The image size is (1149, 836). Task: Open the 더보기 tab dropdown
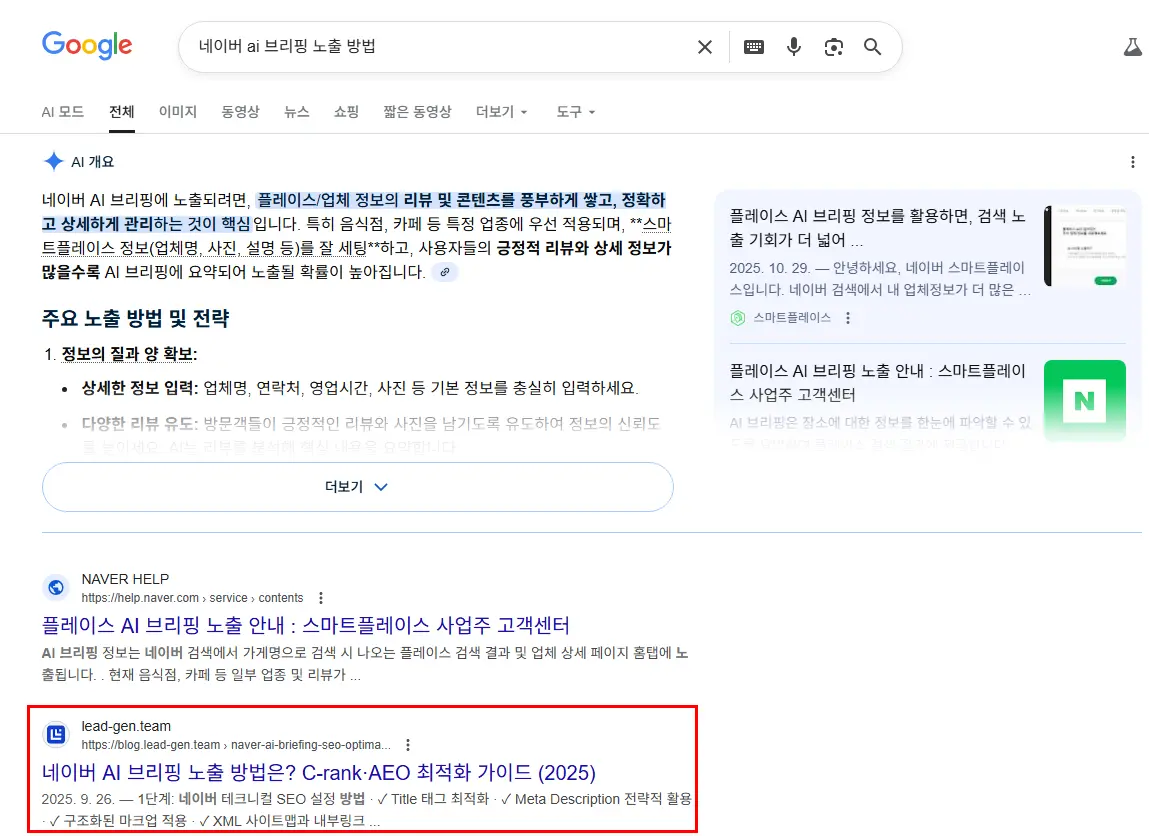[x=501, y=112]
